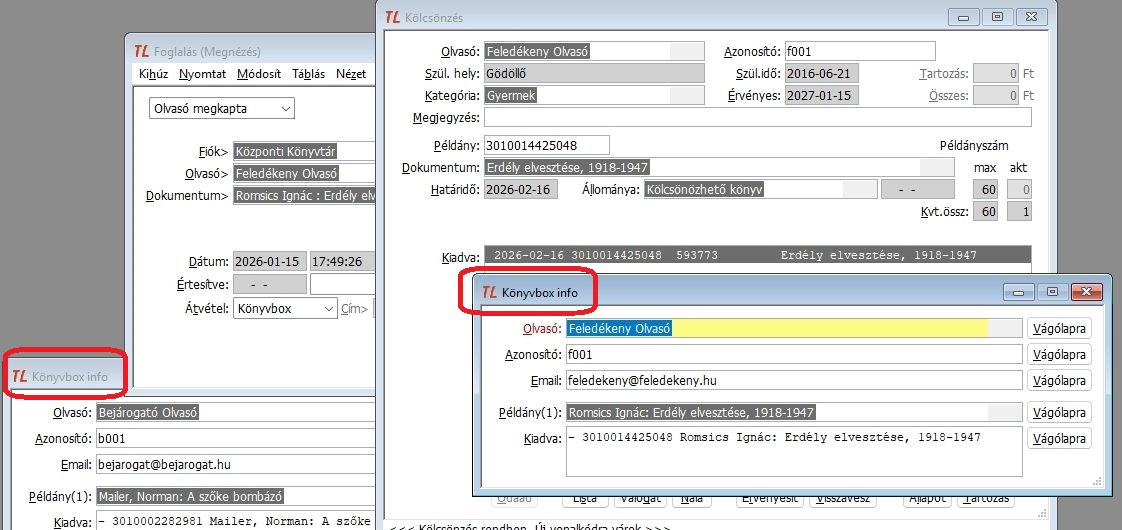Screen dimensions: 1122x530
Task: Minimize the foreground Könyvbox info window
Action: 1018,292
